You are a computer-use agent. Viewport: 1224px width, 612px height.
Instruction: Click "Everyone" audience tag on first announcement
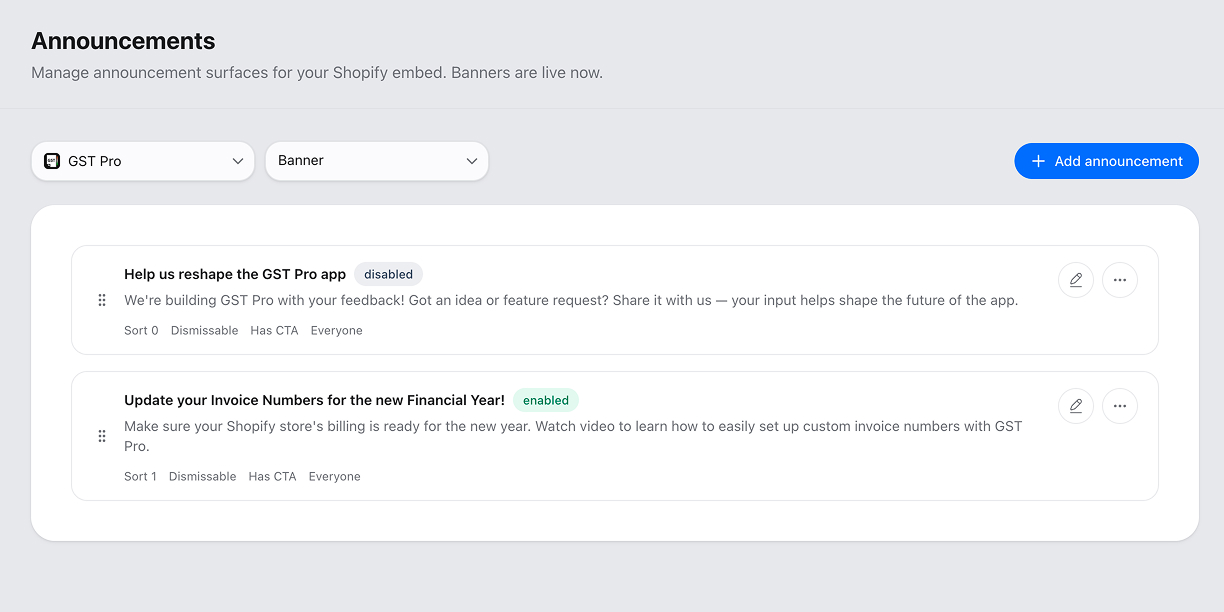(x=336, y=331)
